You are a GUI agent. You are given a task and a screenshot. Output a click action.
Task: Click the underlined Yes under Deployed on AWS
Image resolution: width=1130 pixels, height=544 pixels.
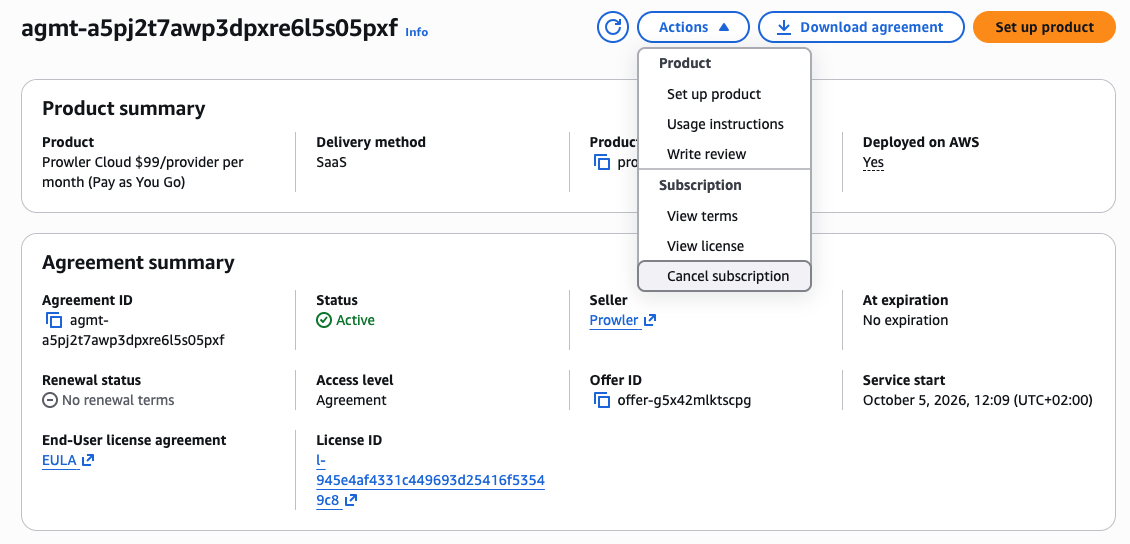(x=873, y=162)
